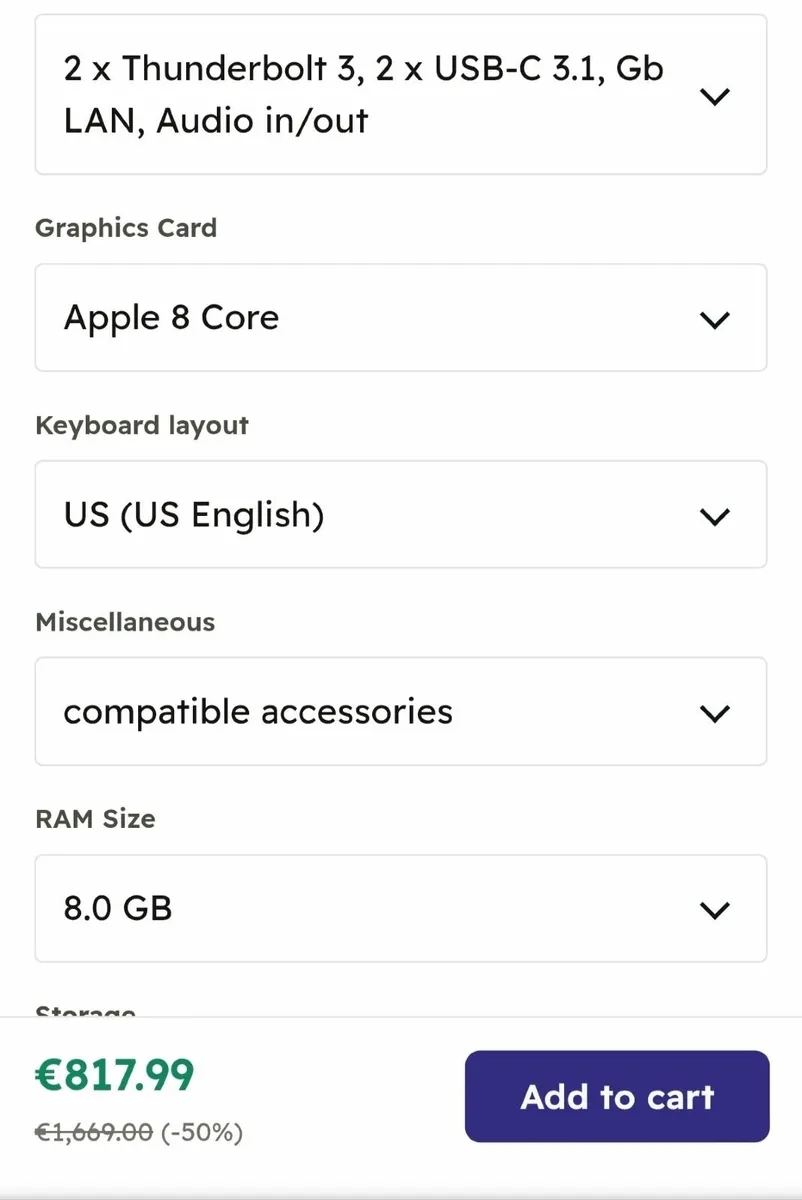
Task: Click the partially visible Storage label
Action: (x=85, y=1011)
